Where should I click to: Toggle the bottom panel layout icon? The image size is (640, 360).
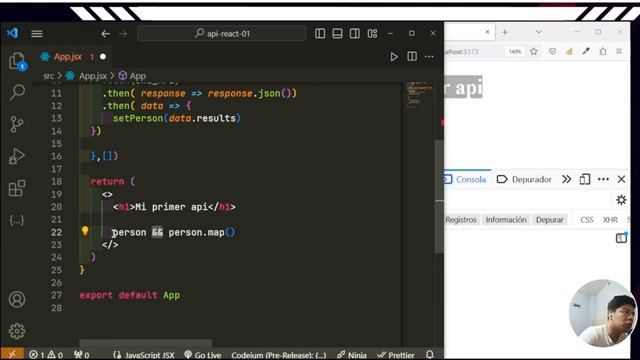tap(337, 33)
